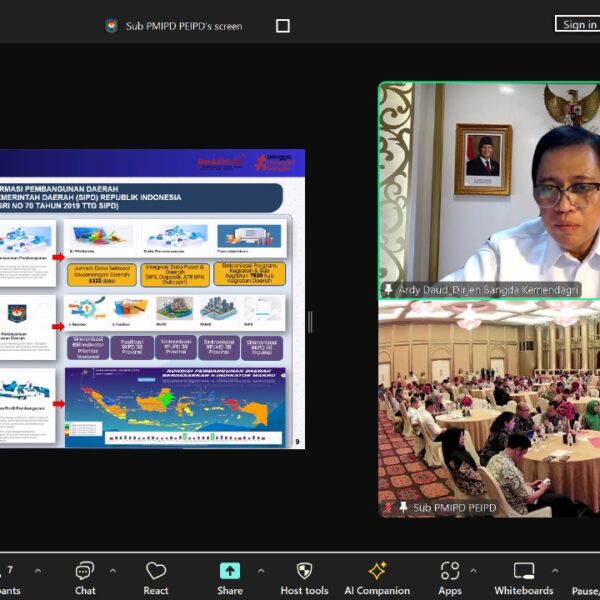Select Ardy Daud's video tile
The height and width of the screenshot is (600, 600).
click(489, 190)
